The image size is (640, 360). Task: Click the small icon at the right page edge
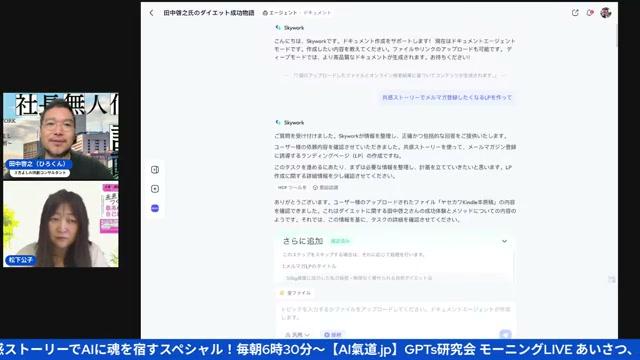(x=611, y=279)
